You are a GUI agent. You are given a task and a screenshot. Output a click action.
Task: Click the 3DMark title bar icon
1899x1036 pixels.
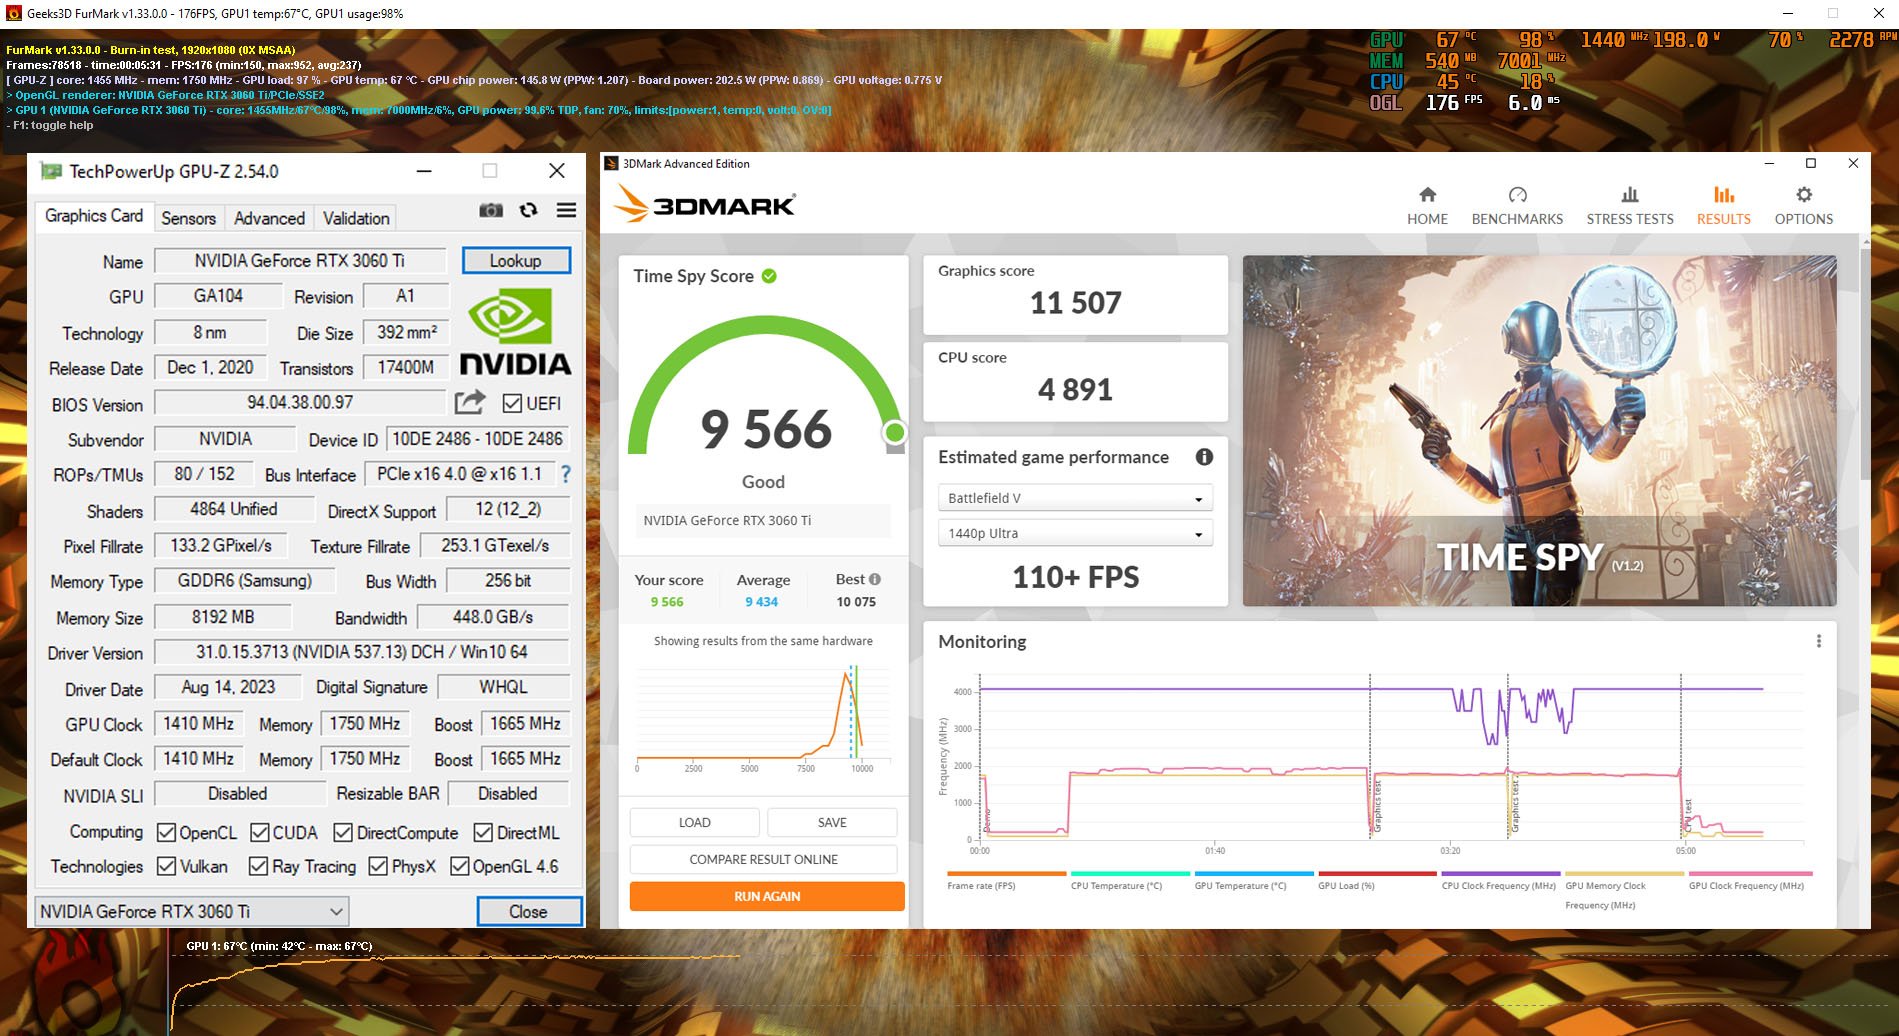(611, 163)
